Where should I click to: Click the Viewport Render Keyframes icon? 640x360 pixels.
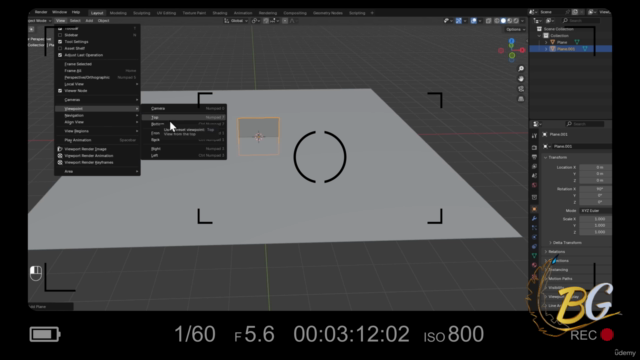[x=60, y=162]
